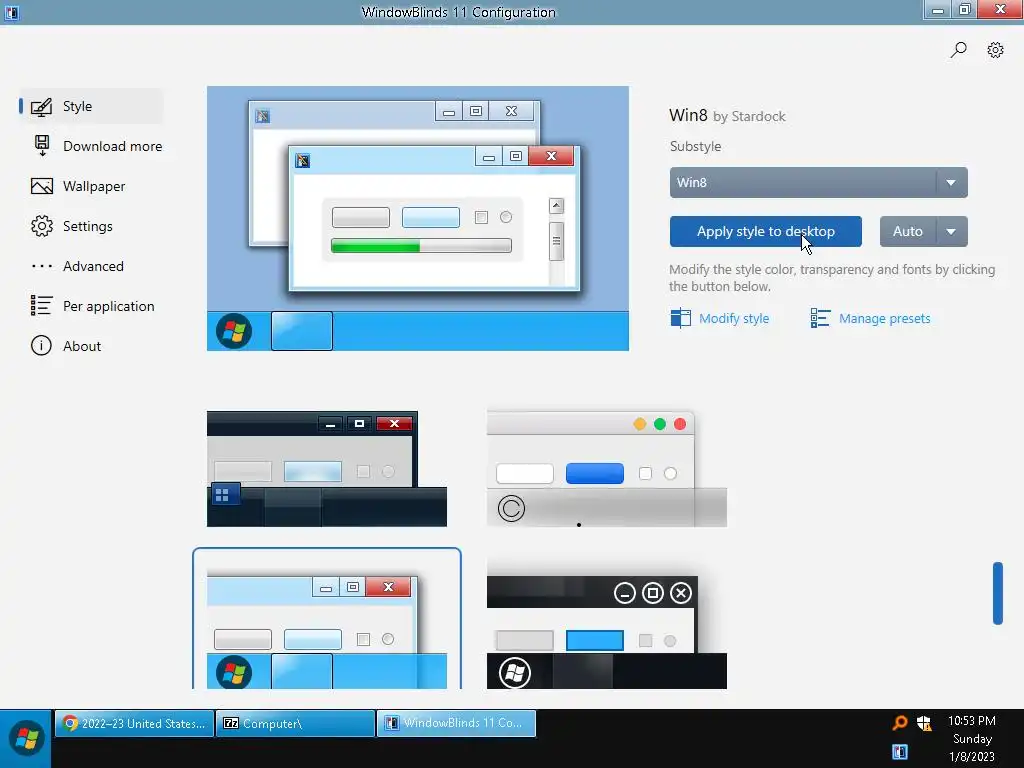The height and width of the screenshot is (768, 1024).
Task: Click the Settings gear icon in sidebar
Action: (x=42, y=226)
